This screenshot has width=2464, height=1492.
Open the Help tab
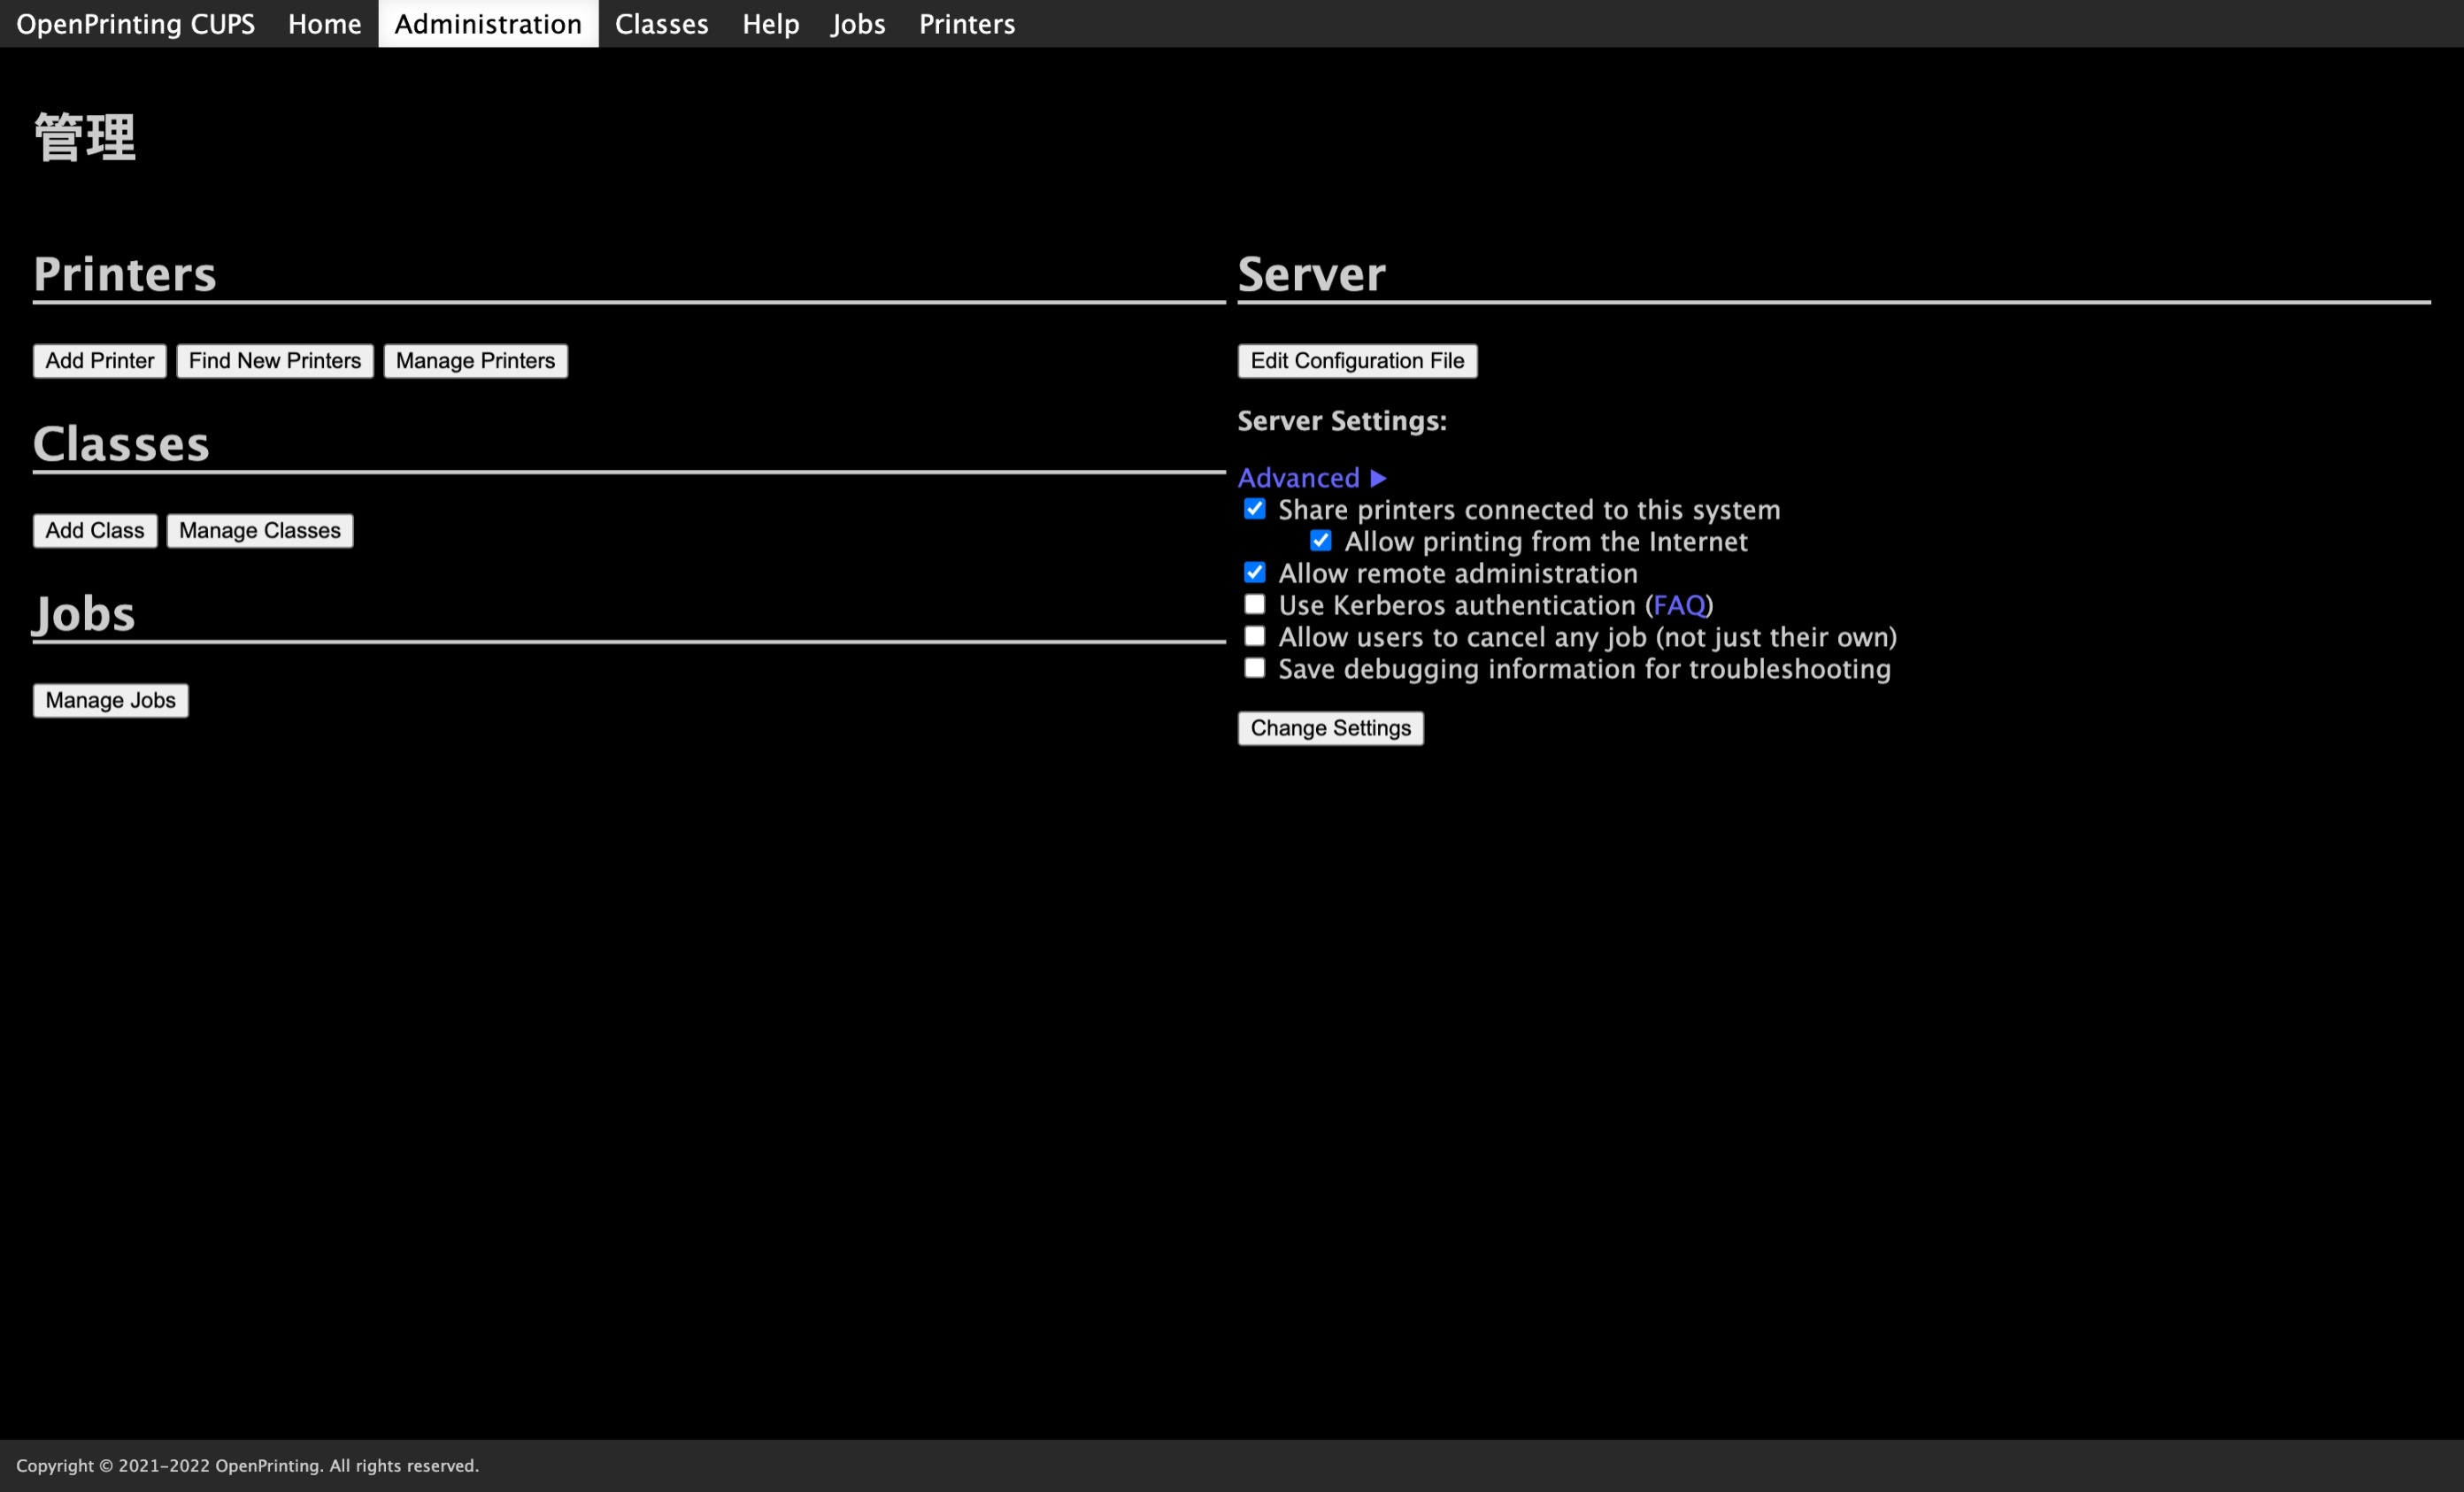[x=771, y=24]
